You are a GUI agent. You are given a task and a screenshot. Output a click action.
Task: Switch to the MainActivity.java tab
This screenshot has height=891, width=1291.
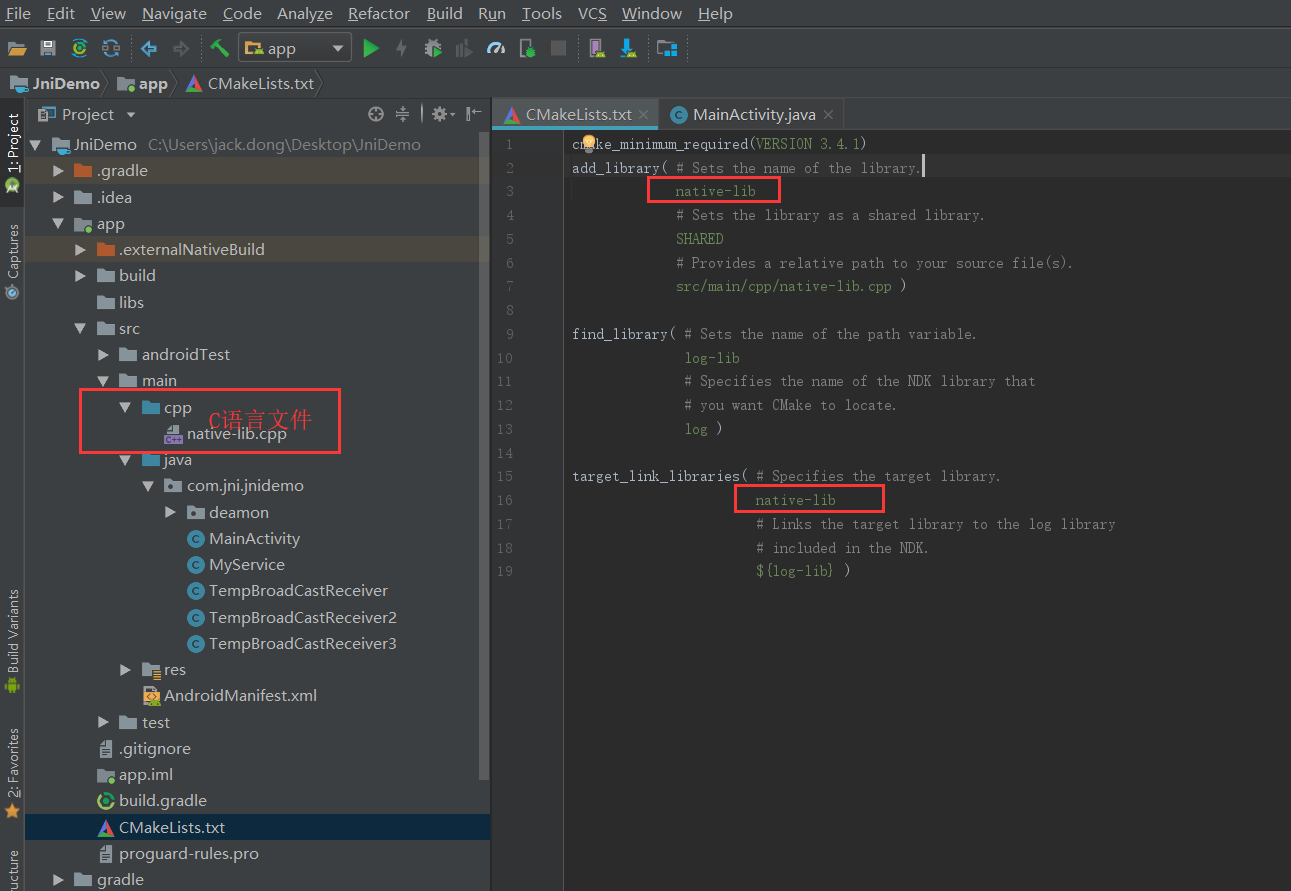click(x=752, y=114)
